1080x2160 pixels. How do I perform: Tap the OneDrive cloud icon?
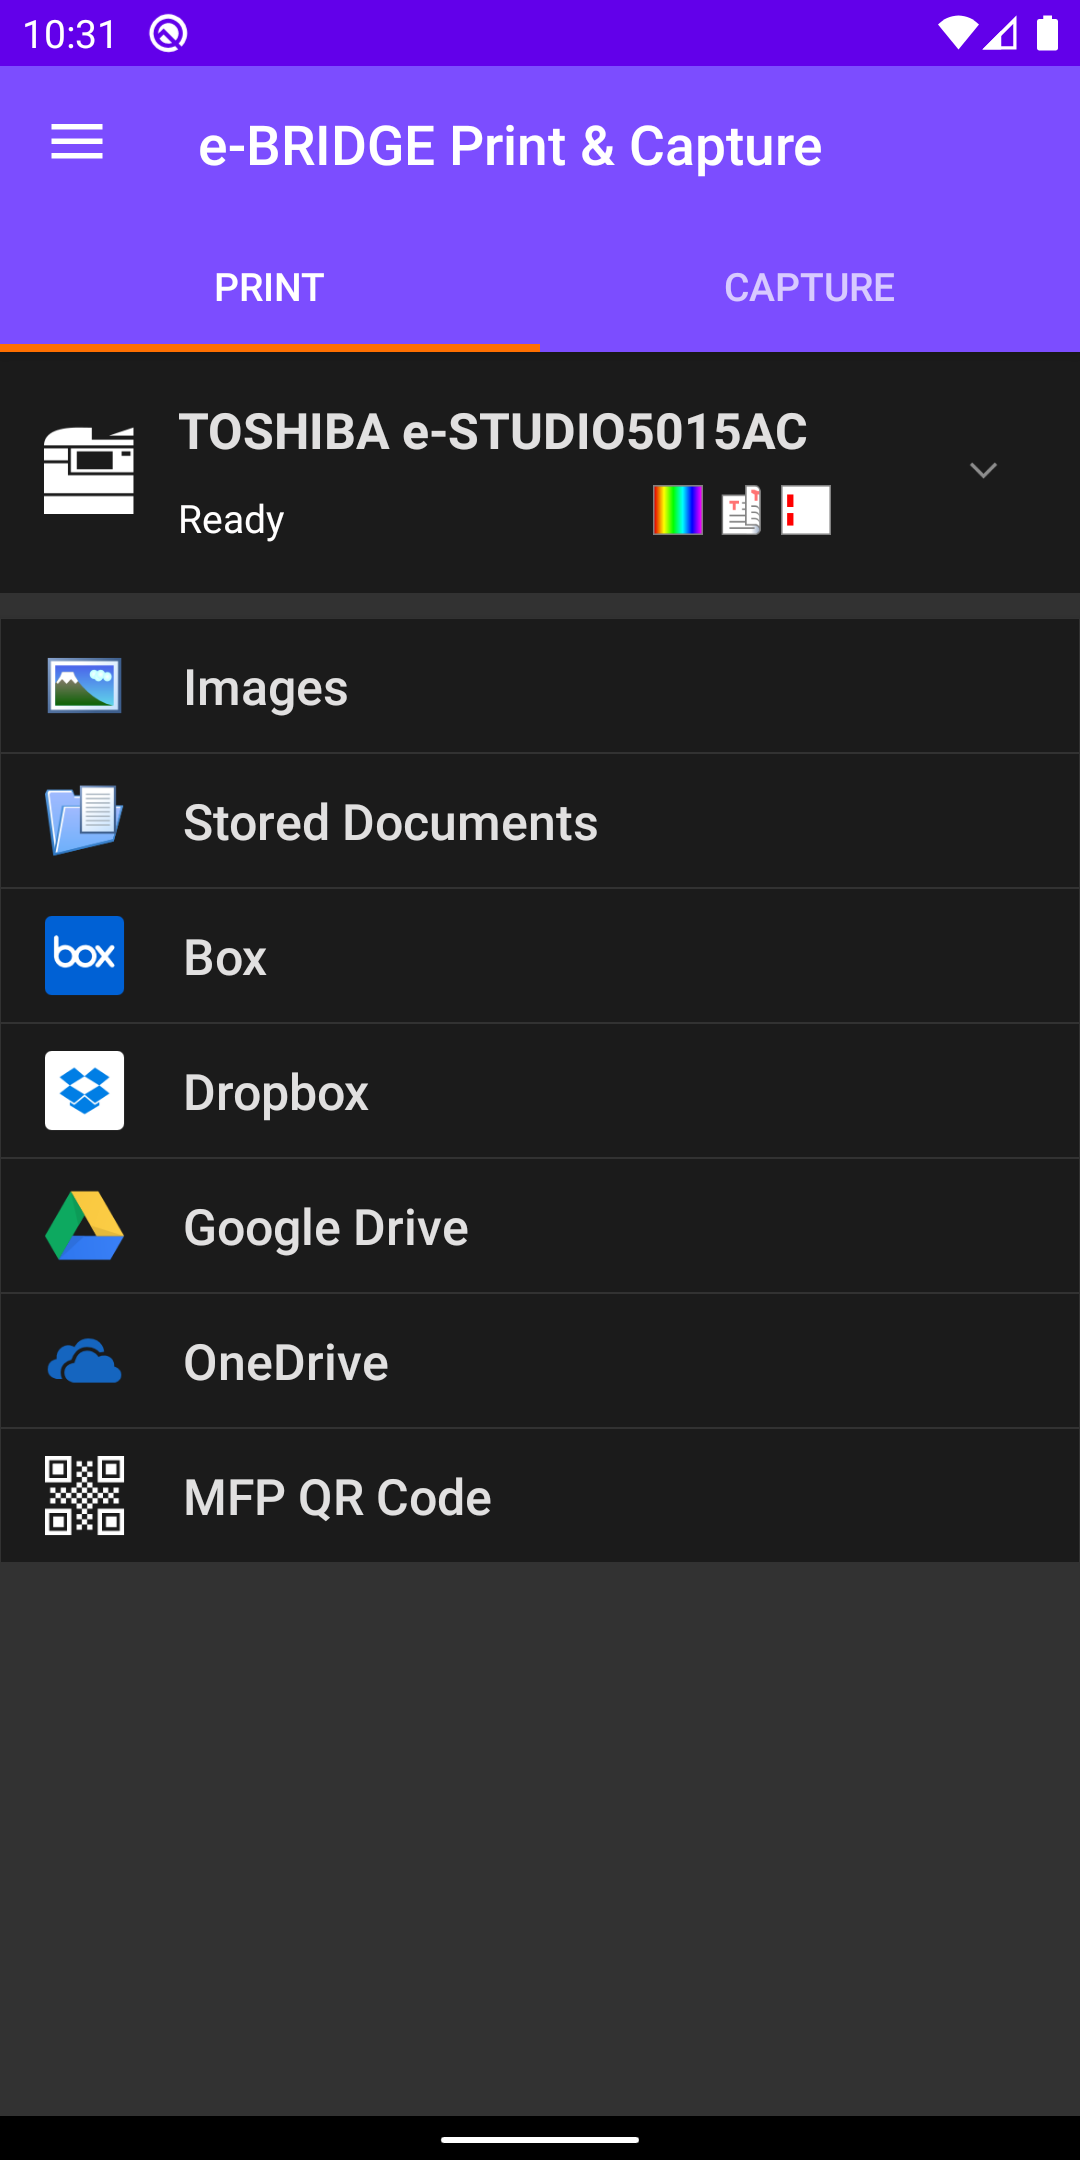(x=85, y=1361)
